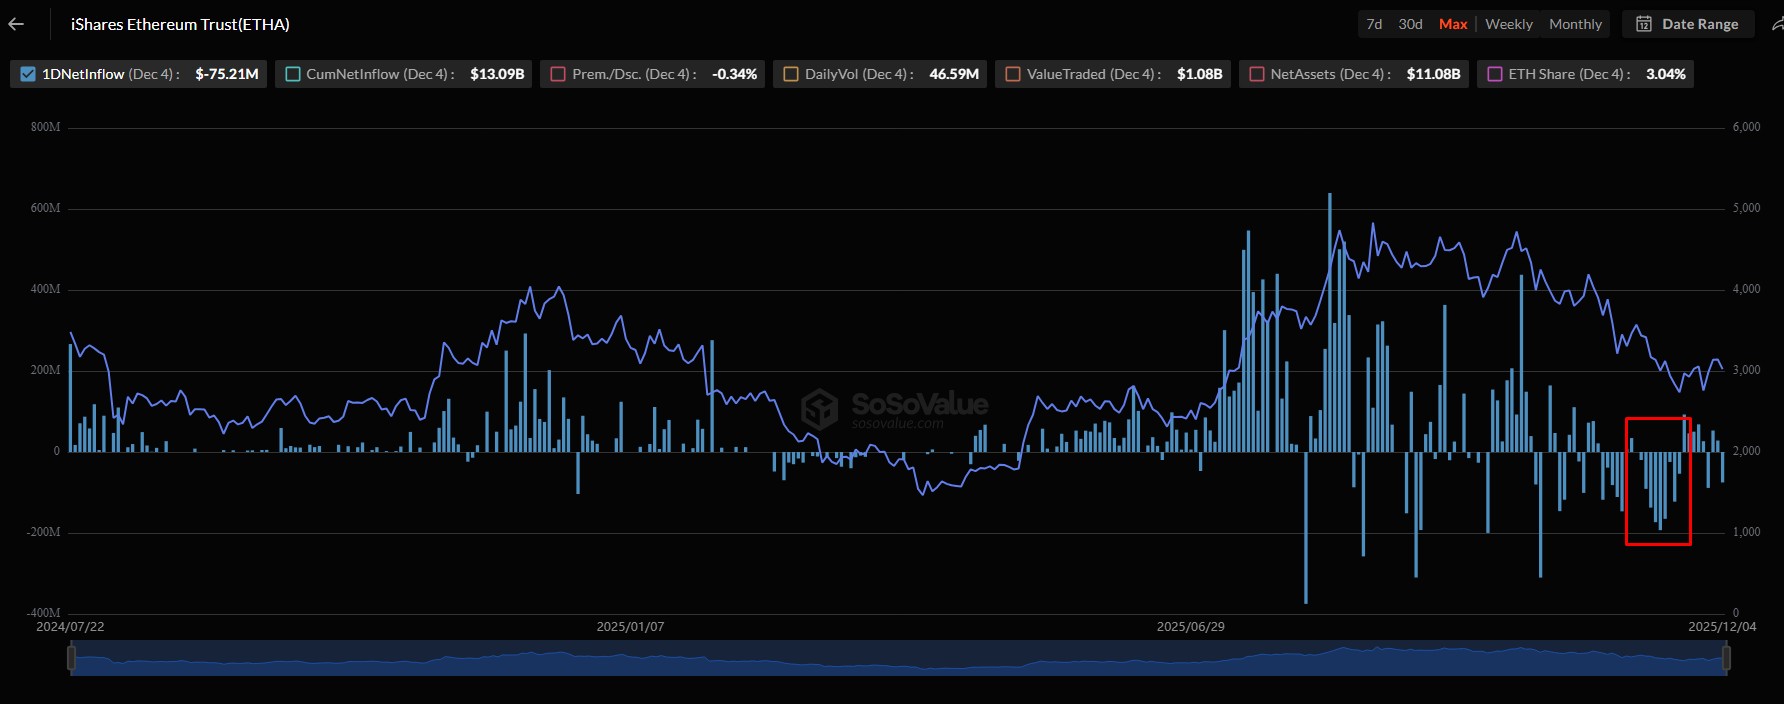Click the back arrow icon
This screenshot has height=704, width=1784.
tap(16, 24)
